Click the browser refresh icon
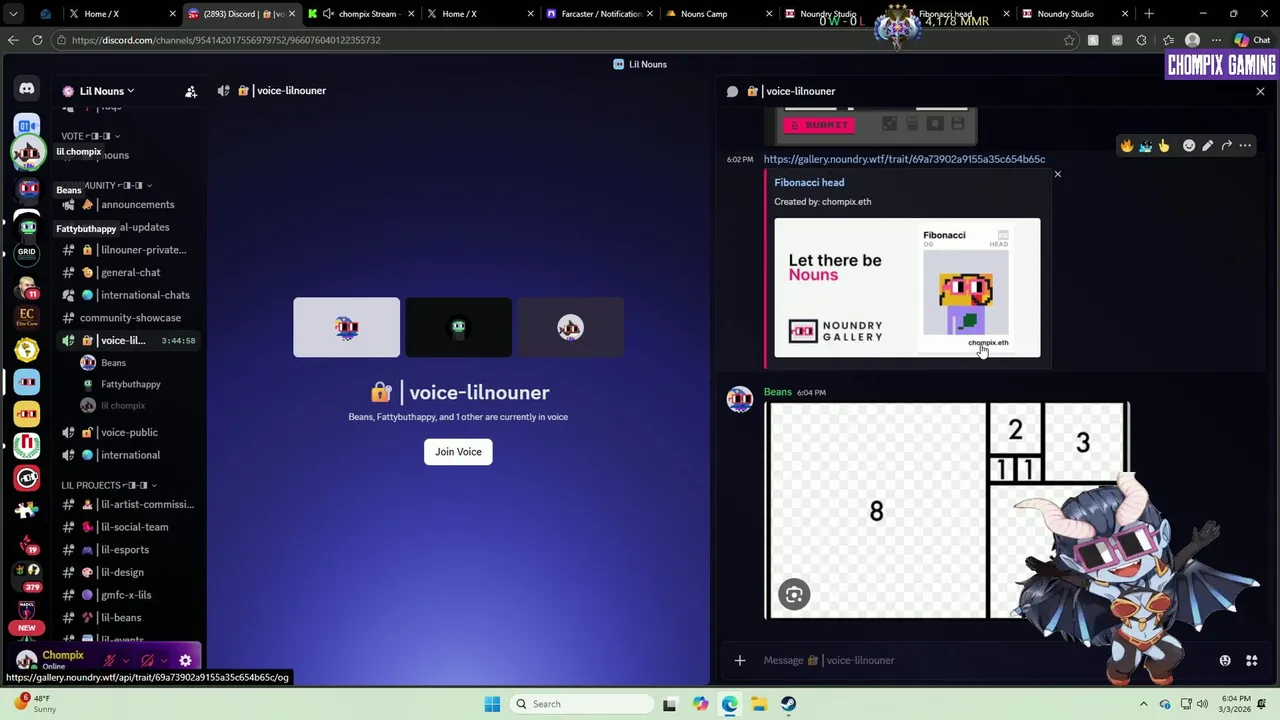1280x720 pixels. click(37, 40)
